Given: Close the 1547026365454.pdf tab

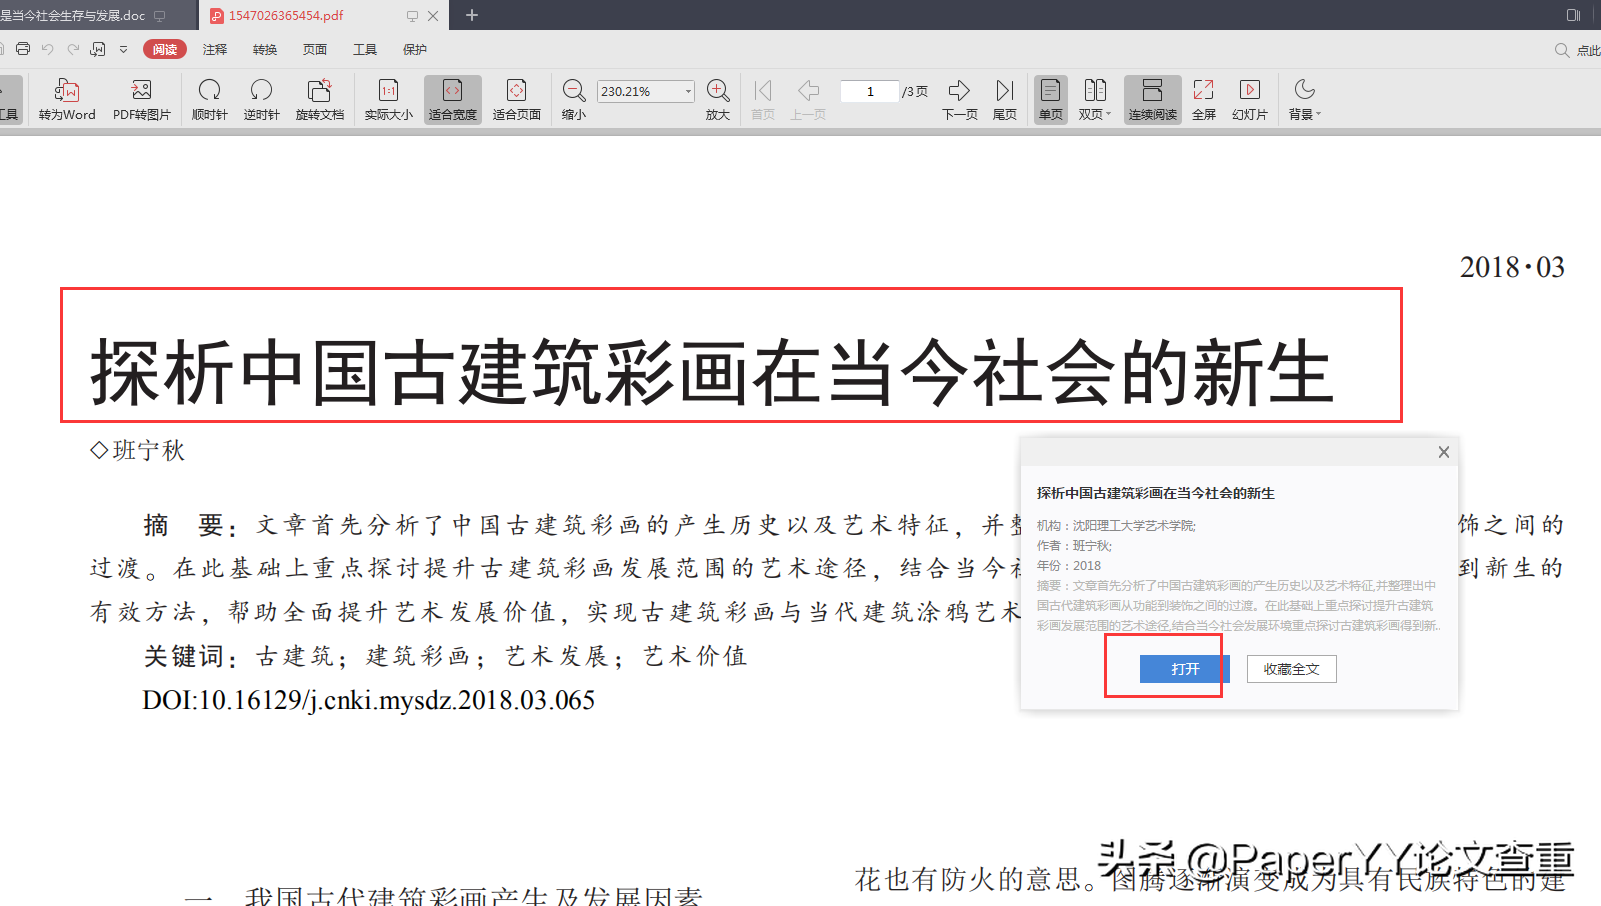Looking at the screenshot, I should click(433, 16).
